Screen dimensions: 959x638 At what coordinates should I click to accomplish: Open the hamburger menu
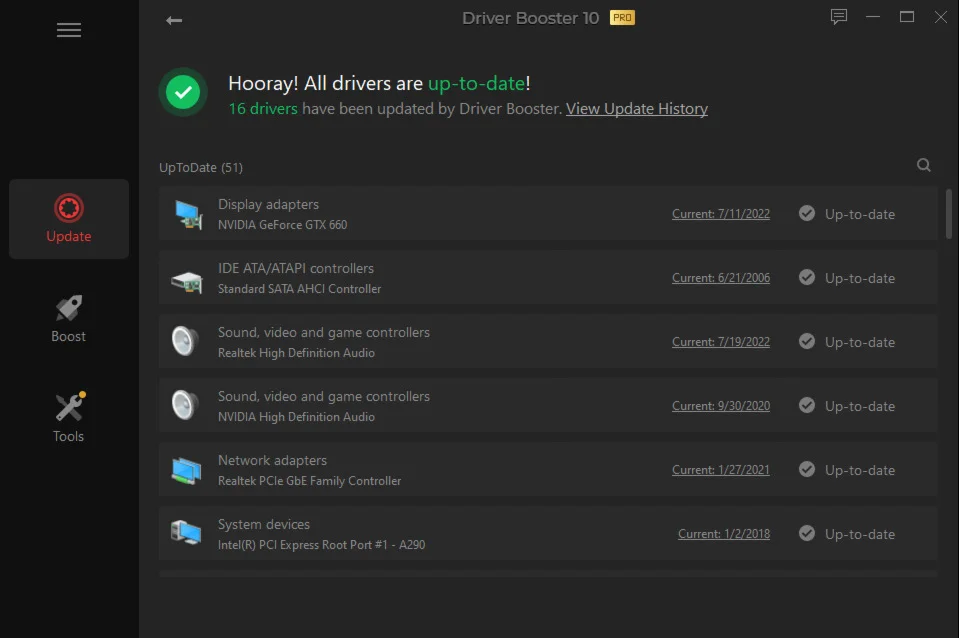click(68, 30)
